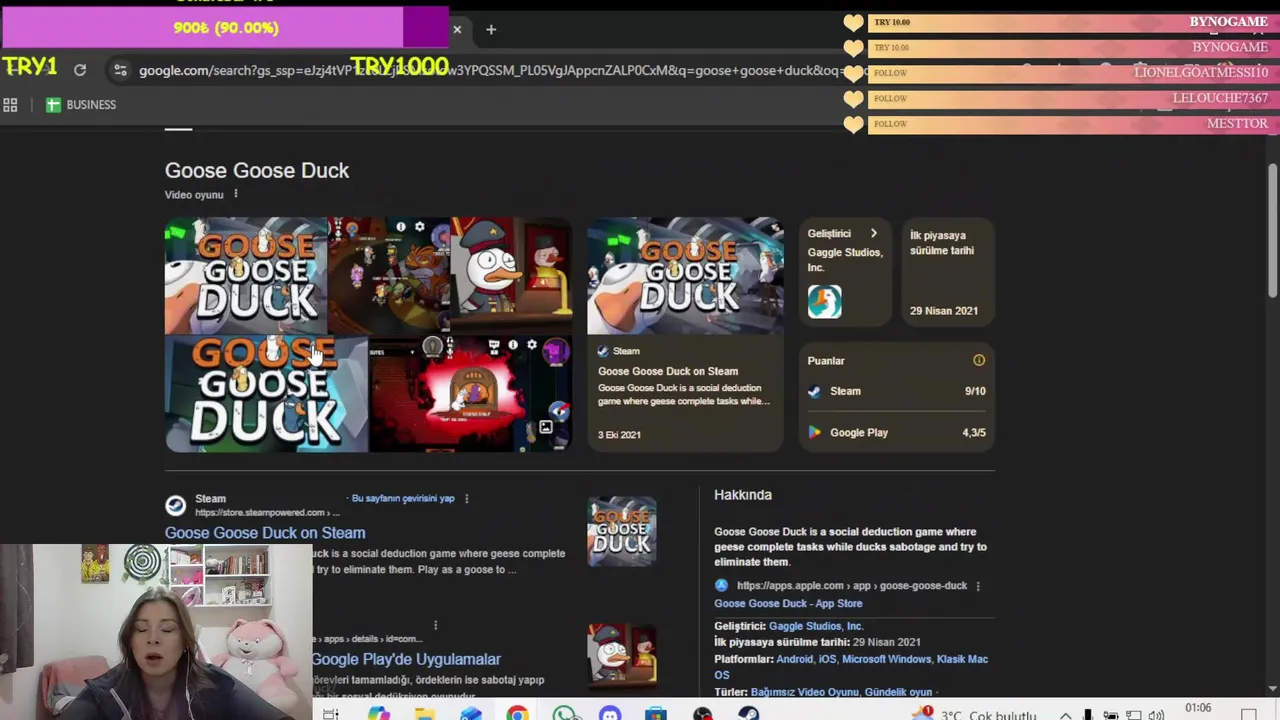Screen dimensions: 1280x720
Task: Open File Explorer from the taskbar
Action: tap(425, 714)
